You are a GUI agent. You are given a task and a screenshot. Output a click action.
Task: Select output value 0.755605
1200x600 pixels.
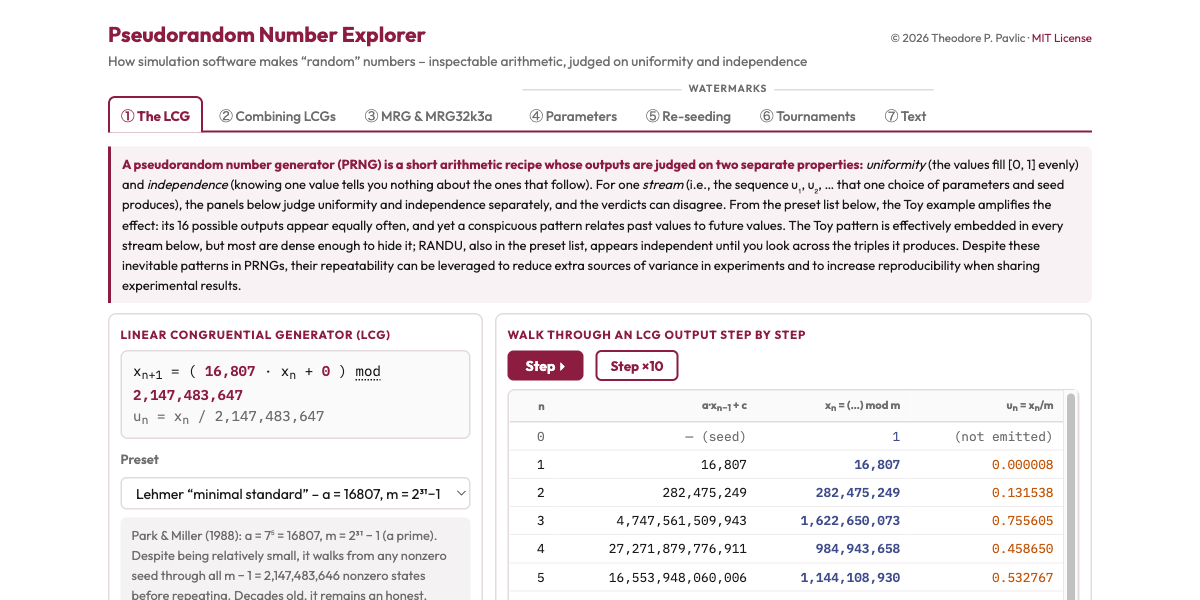point(1022,521)
